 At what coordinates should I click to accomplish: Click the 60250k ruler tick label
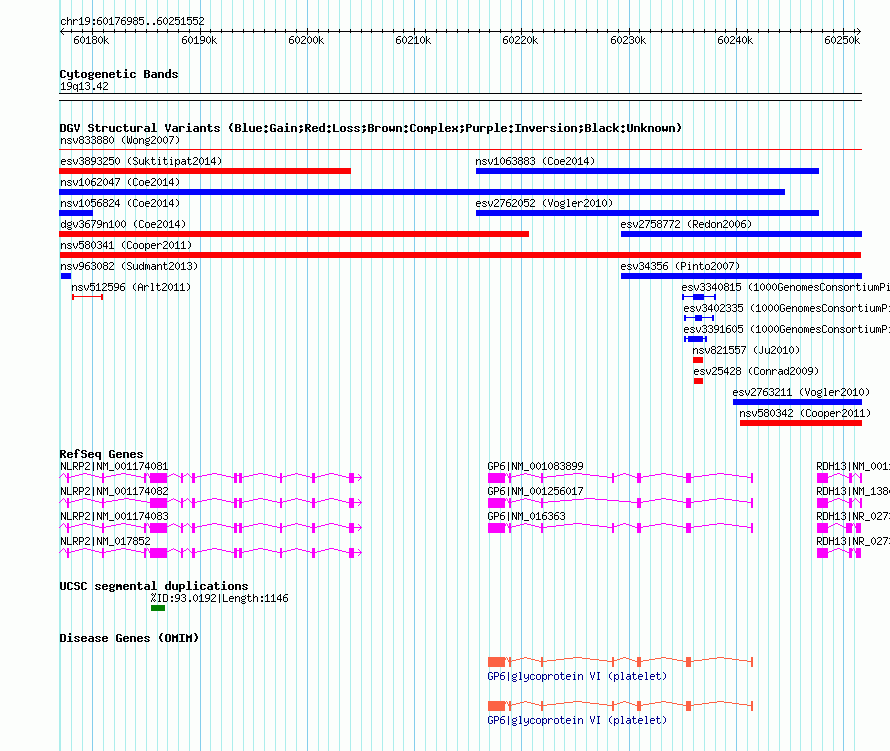pyautogui.click(x=842, y=40)
